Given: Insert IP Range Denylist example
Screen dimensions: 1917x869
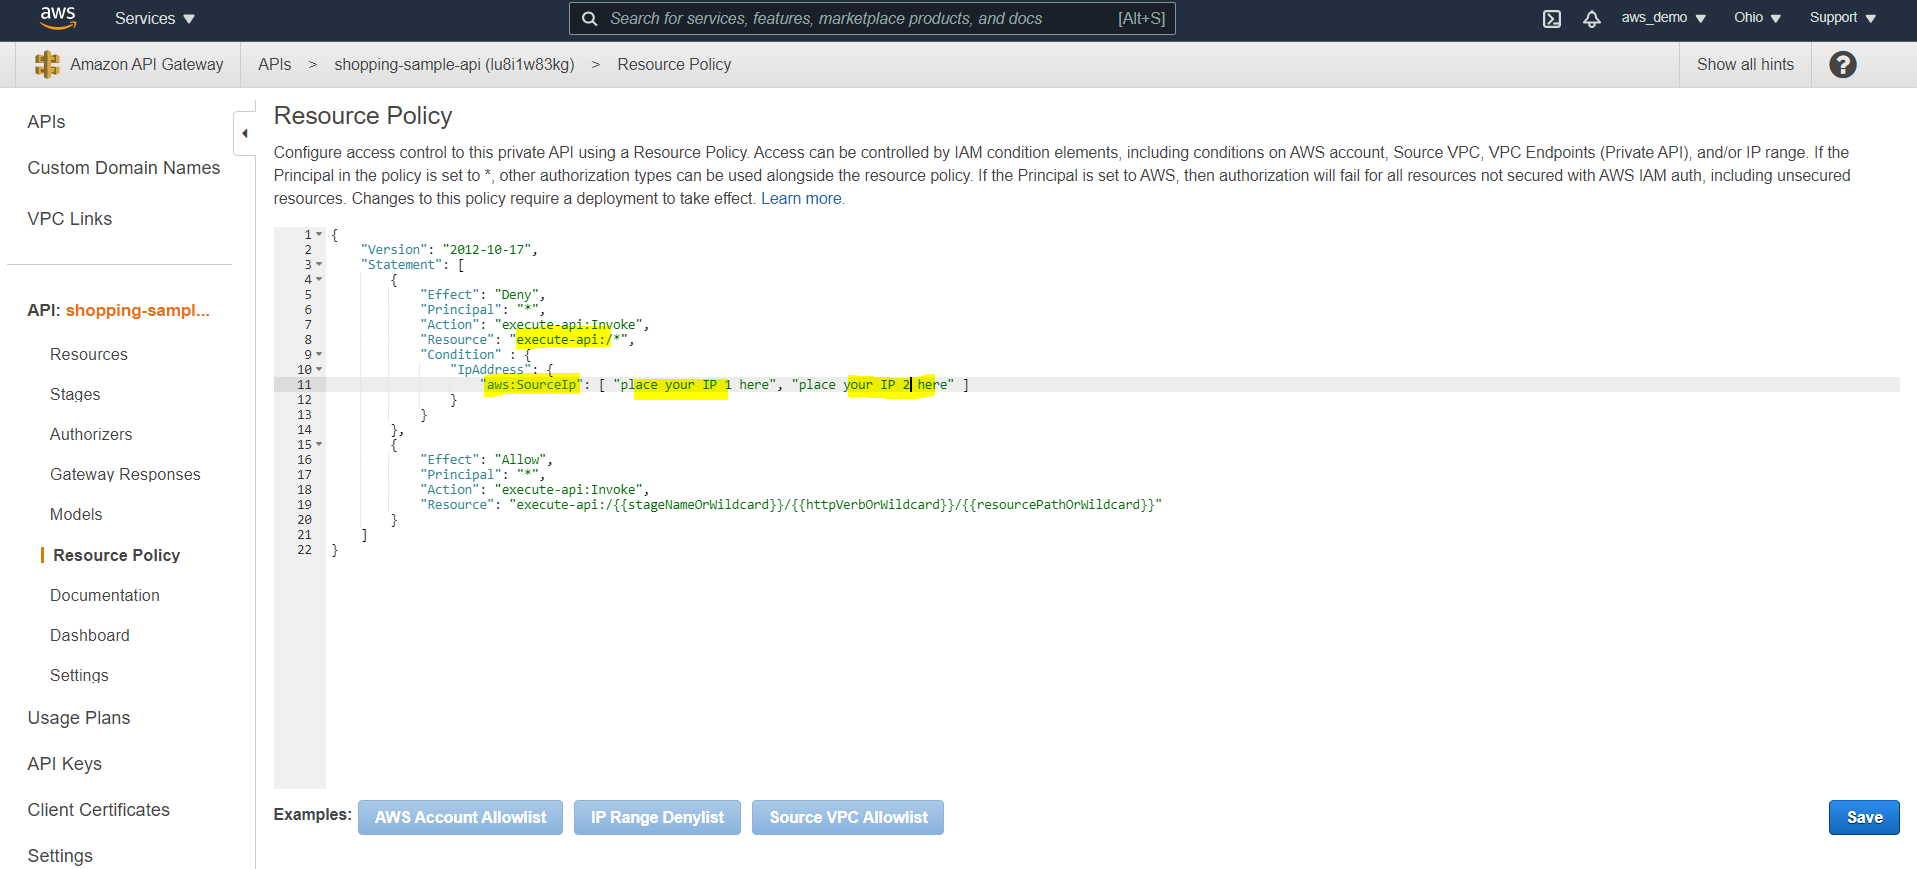Looking at the screenshot, I should click(657, 817).
